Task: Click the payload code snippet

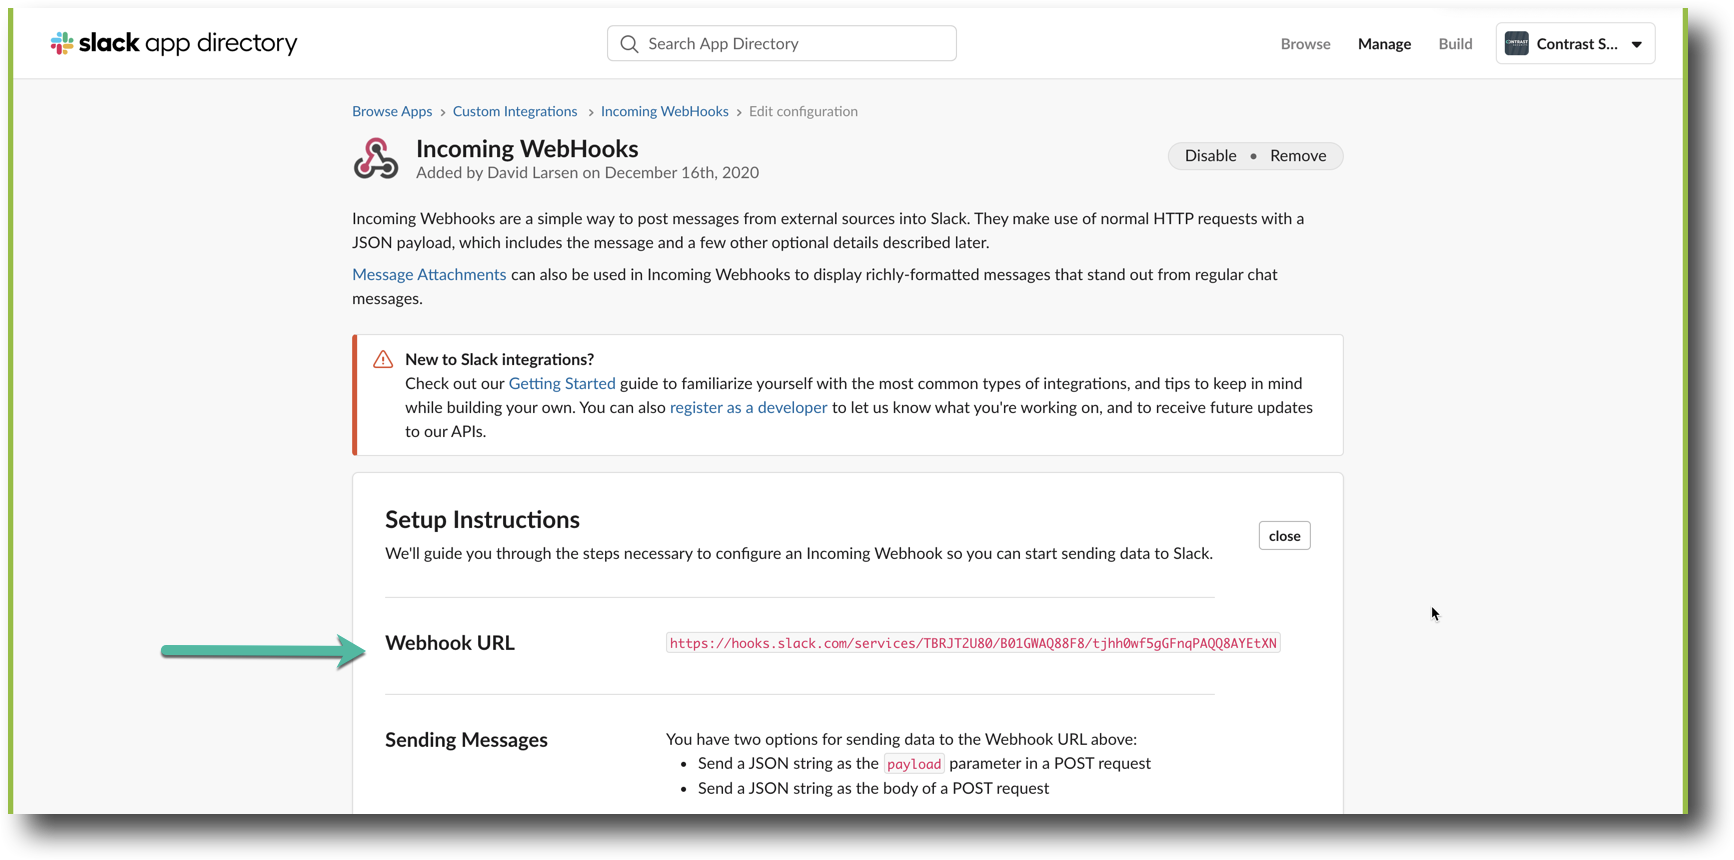Action: click(x=914, y=764)
